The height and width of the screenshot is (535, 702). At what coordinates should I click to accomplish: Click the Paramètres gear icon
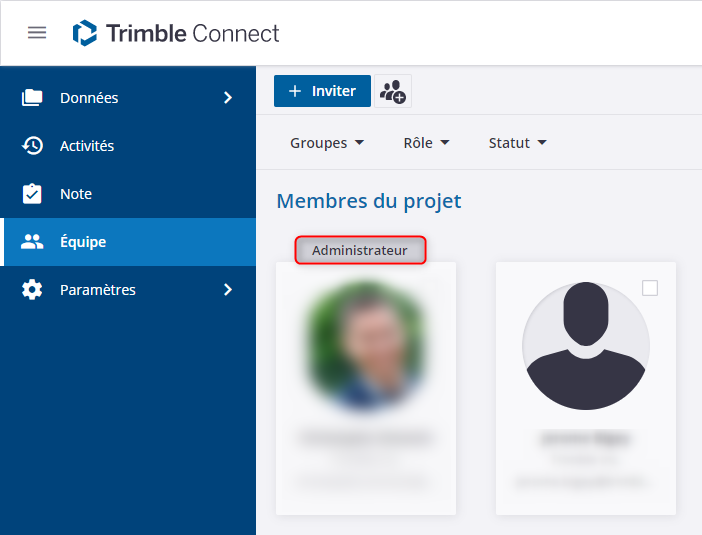33,290
